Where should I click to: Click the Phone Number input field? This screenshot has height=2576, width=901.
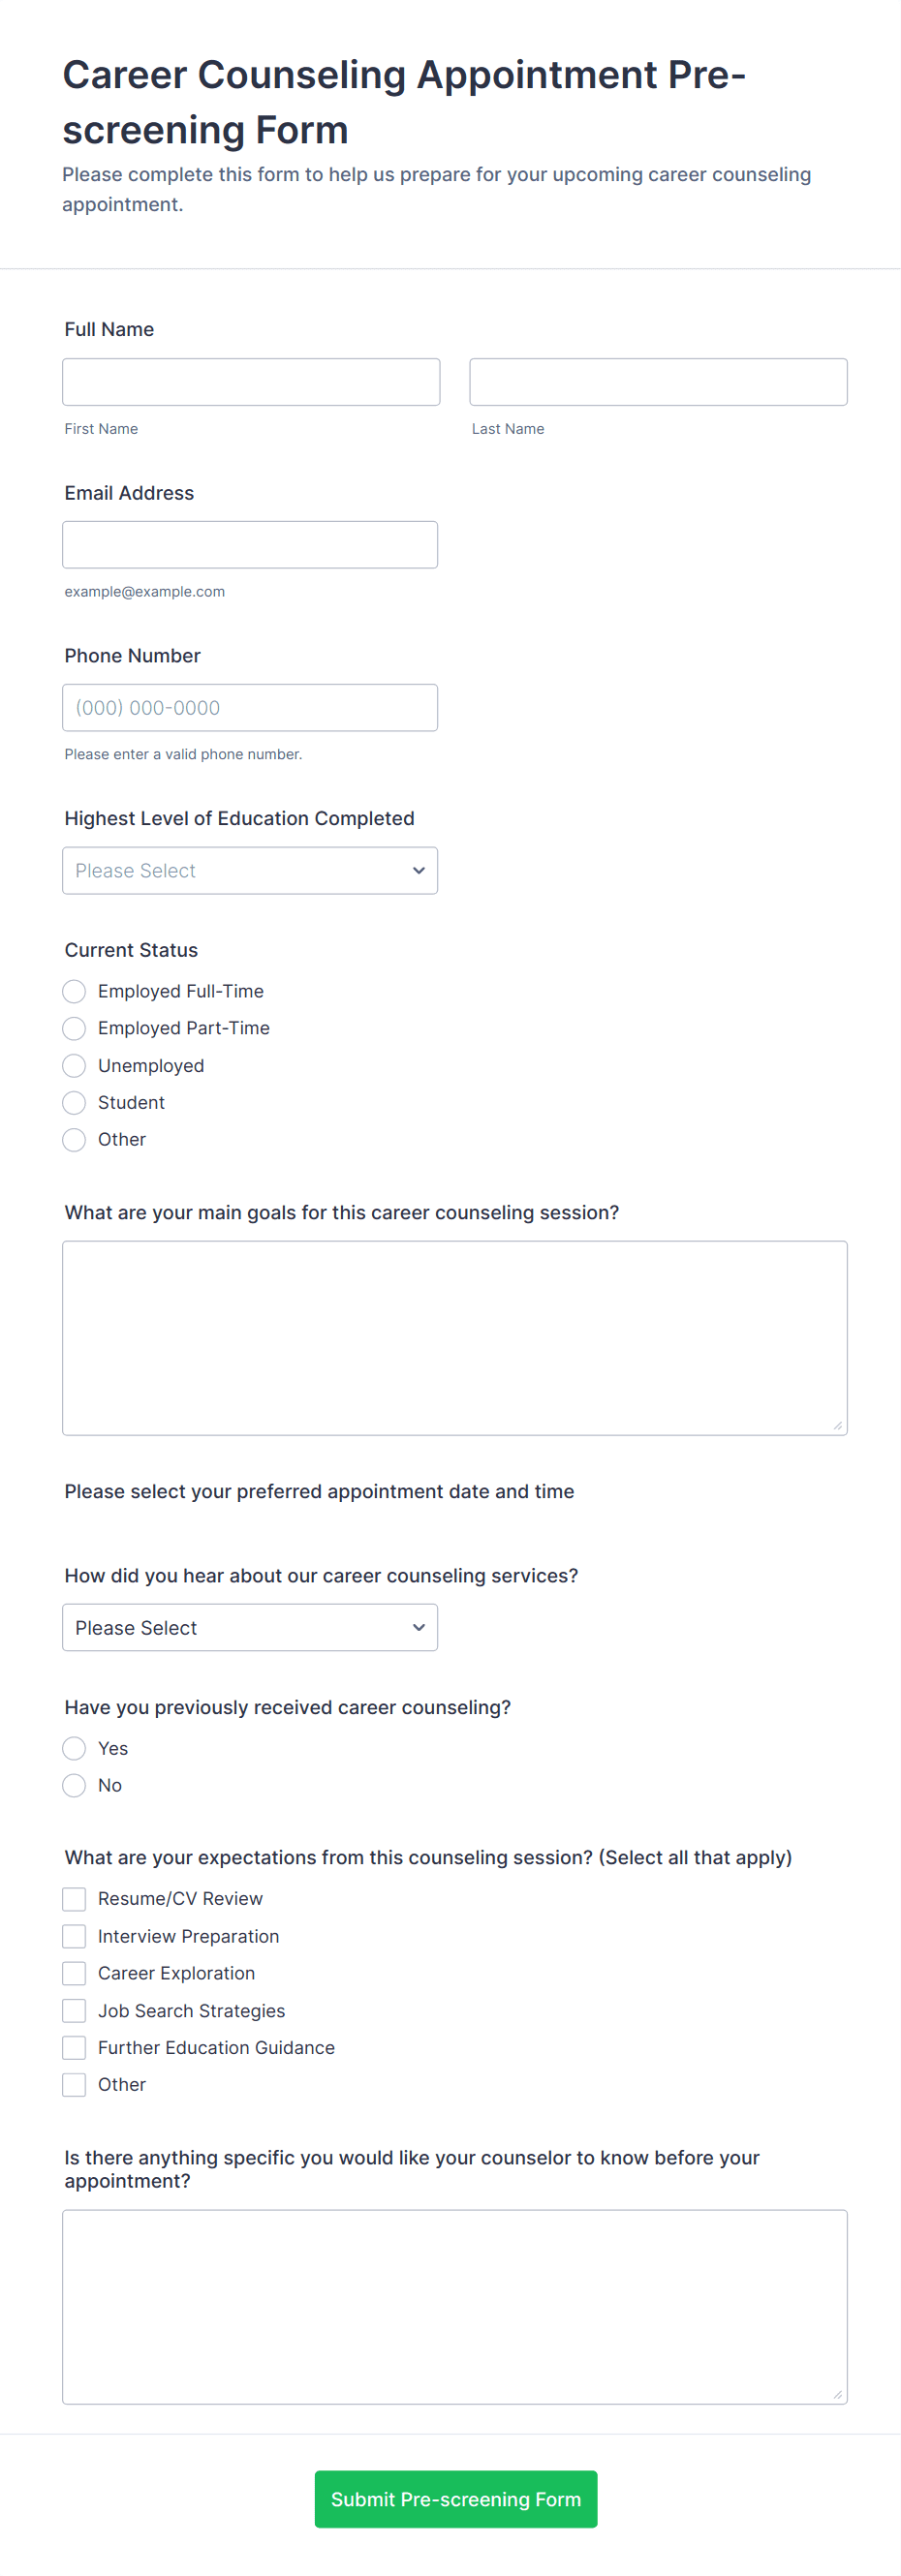coord(250,708)
